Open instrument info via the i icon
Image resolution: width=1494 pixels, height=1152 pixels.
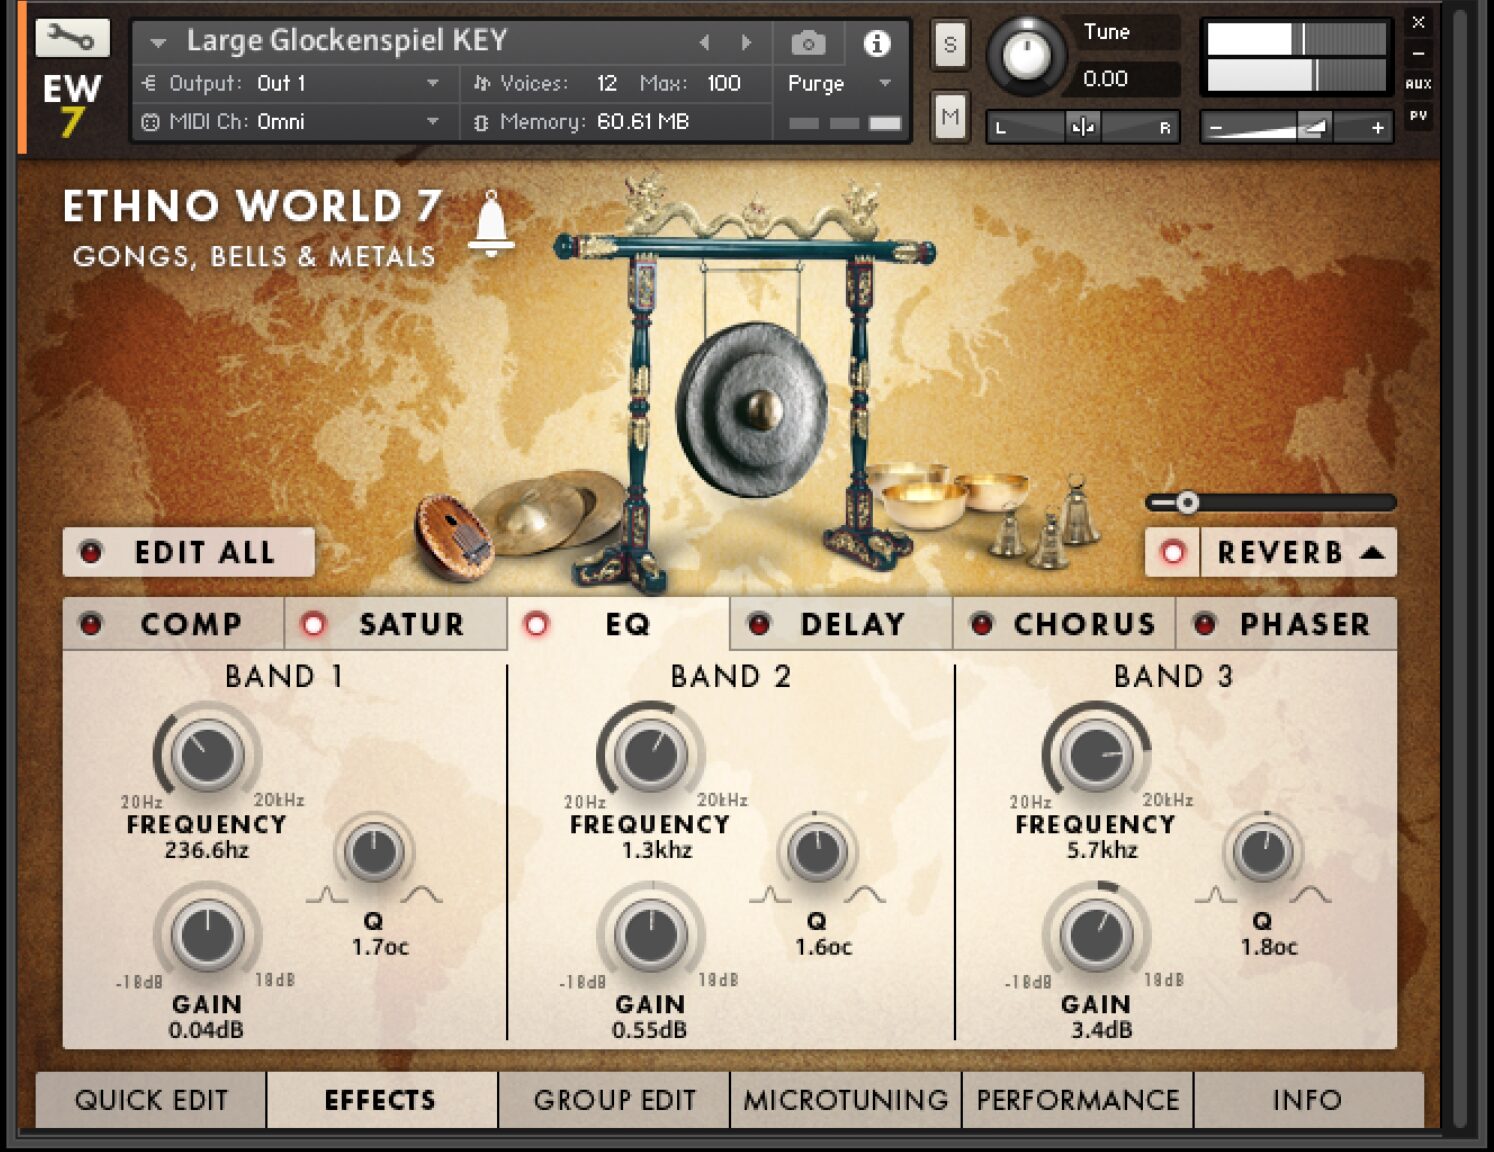pyautogui.click(x=876, y=43)
